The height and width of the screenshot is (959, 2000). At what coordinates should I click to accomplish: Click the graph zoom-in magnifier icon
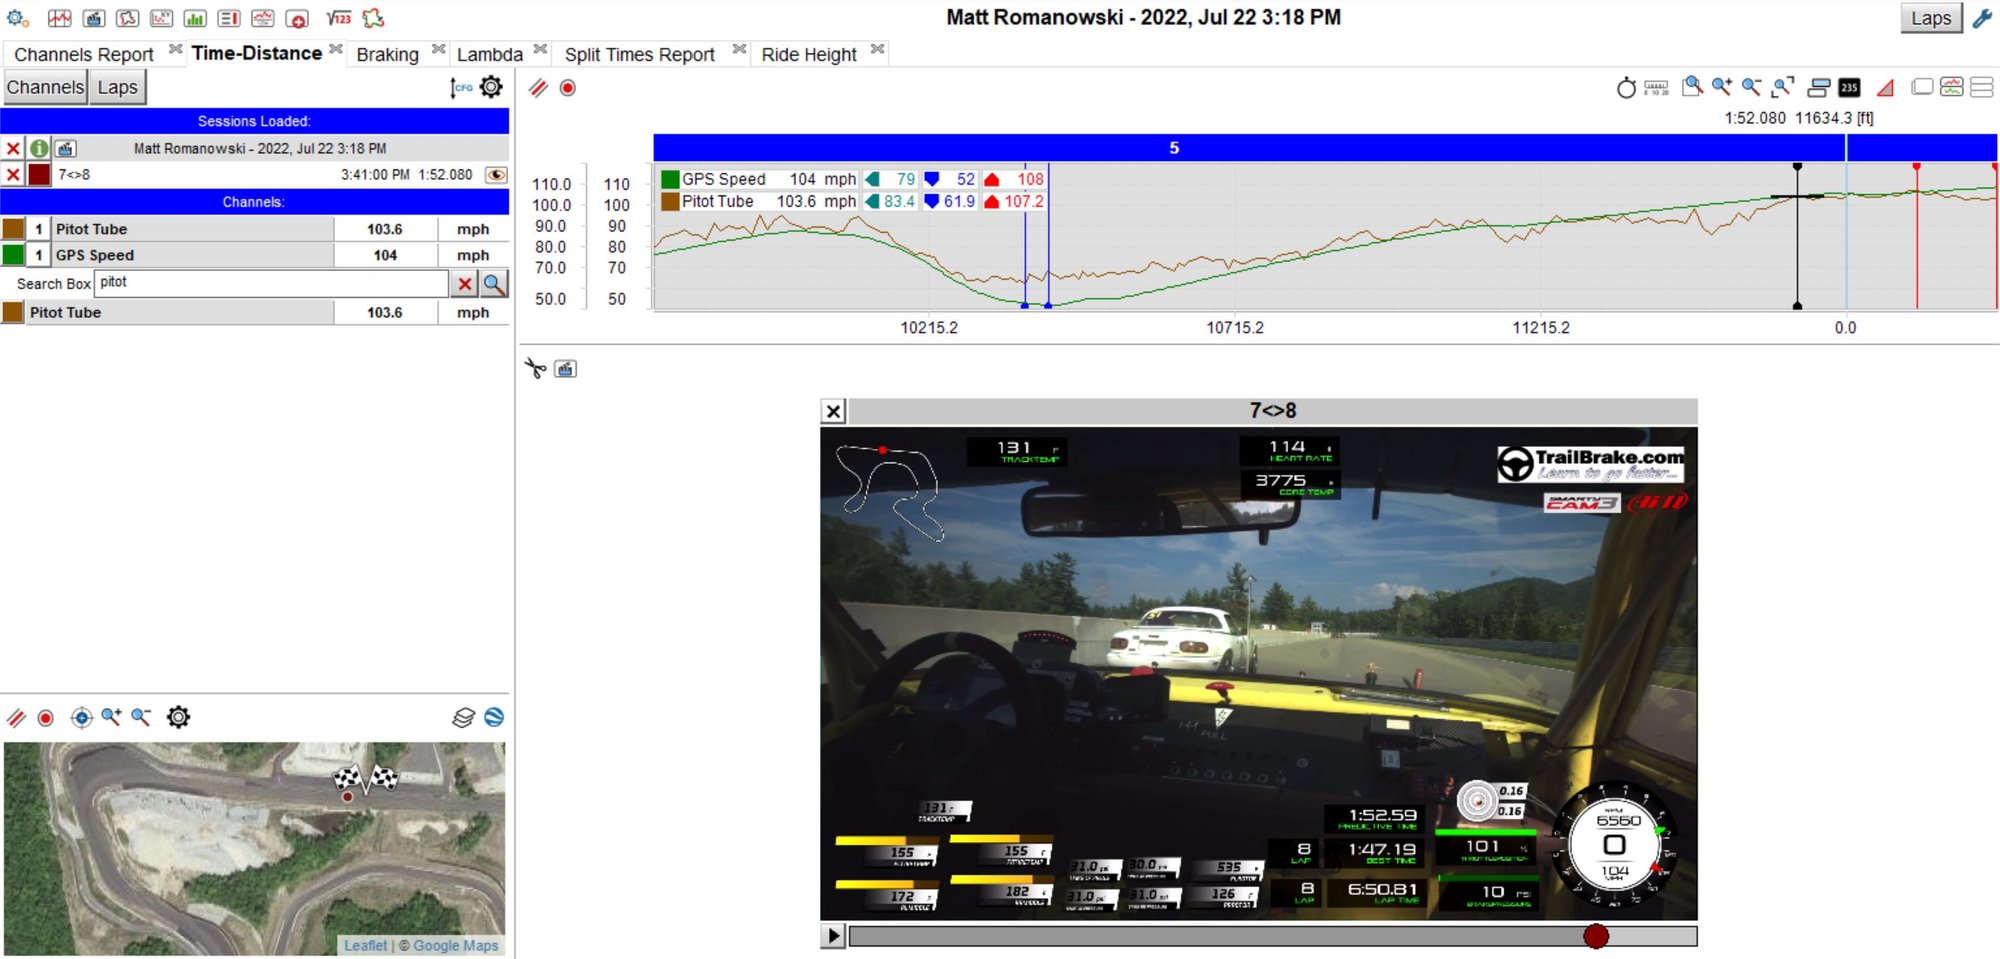pos(1721,87)
